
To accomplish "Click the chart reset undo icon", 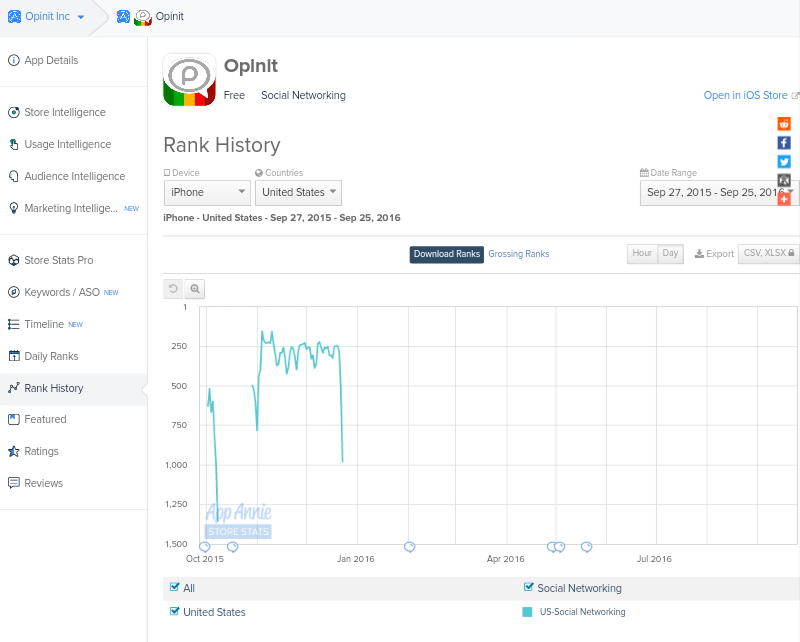I will click(173, 289).
